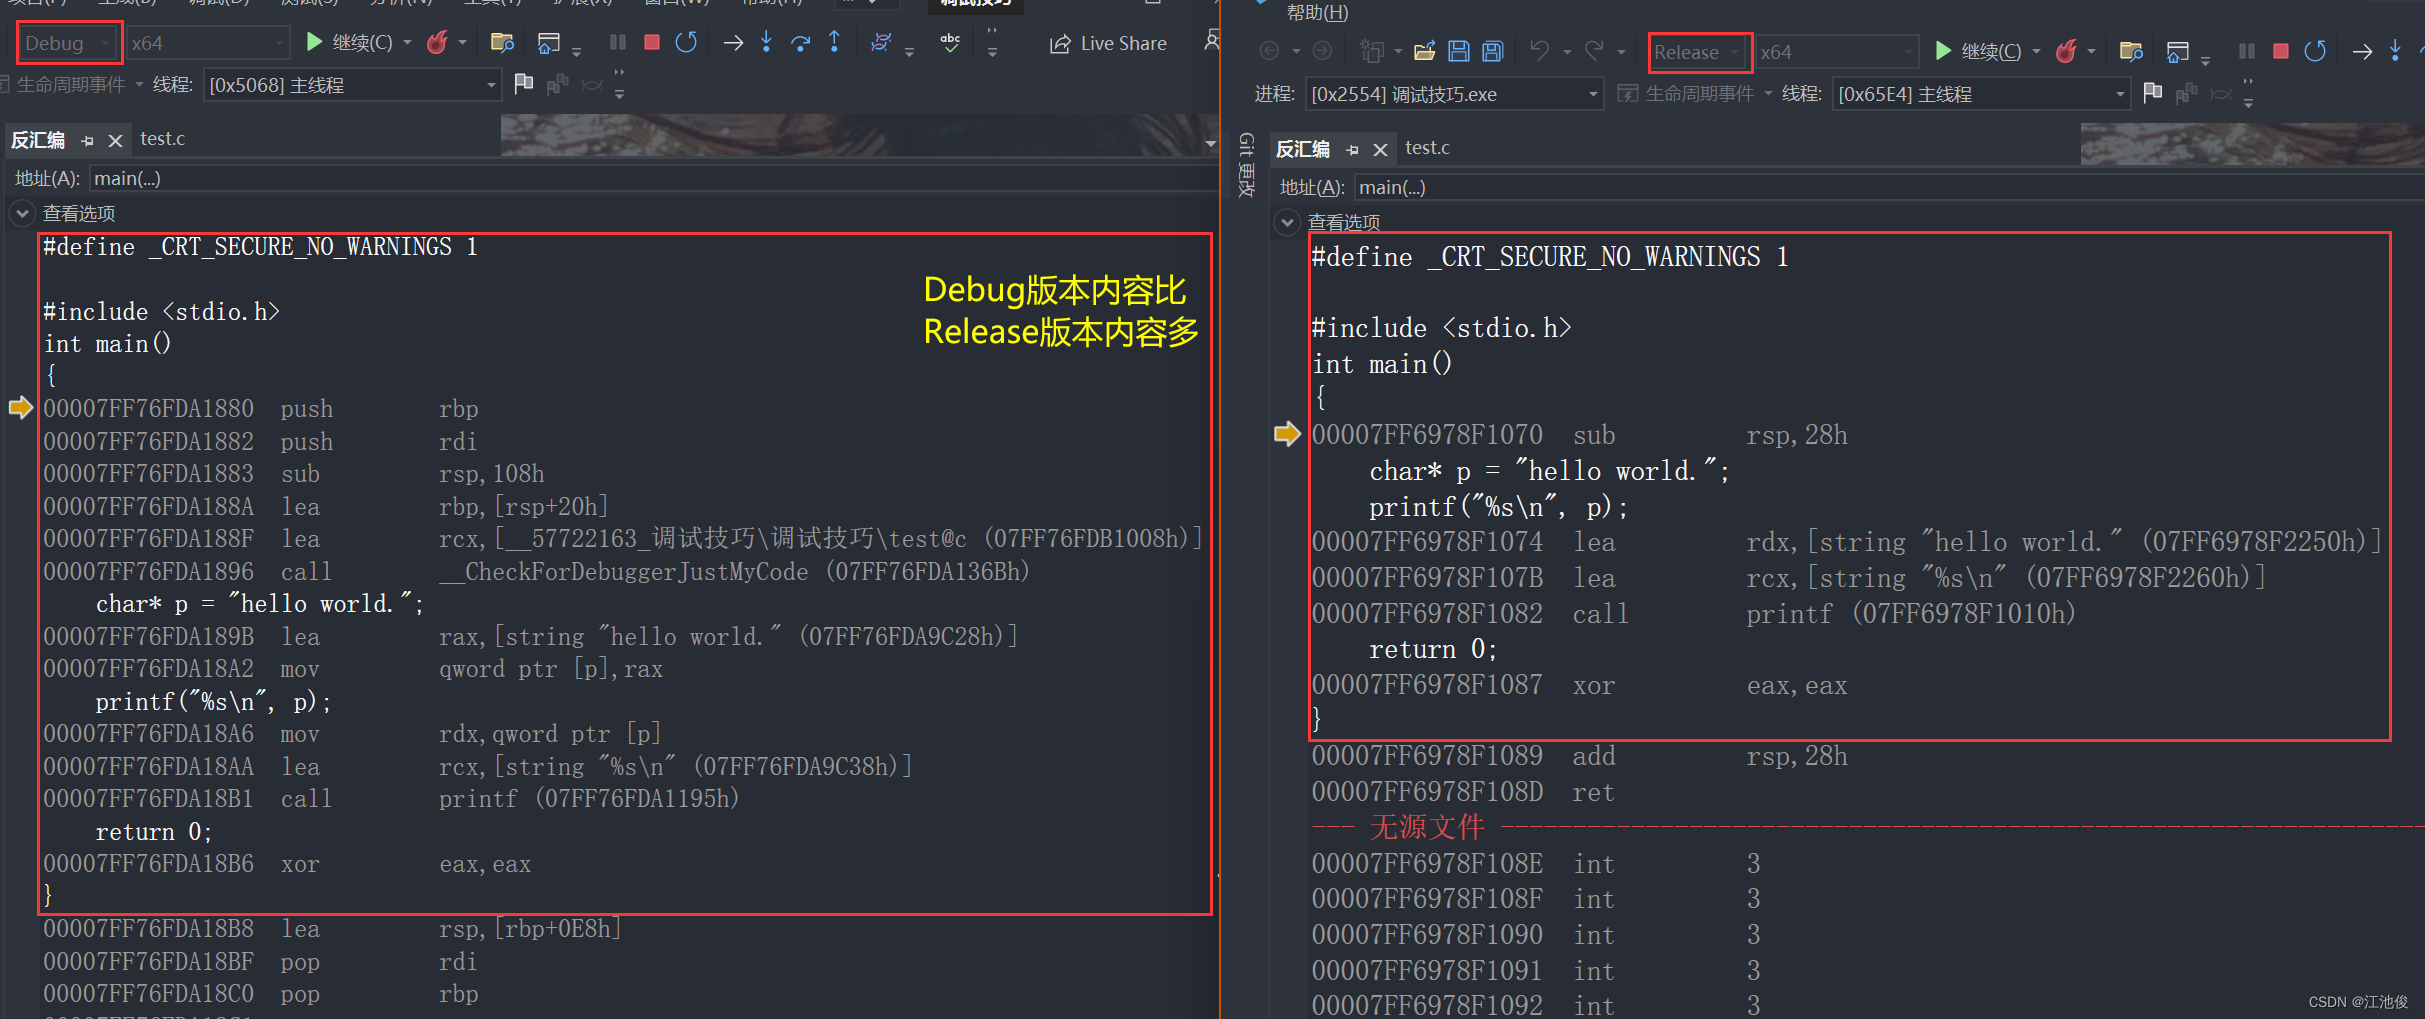Open thread dropdown [0x5068] 主线程
Viewport: 2425px width, 1019px height.
tap(352, 85)
